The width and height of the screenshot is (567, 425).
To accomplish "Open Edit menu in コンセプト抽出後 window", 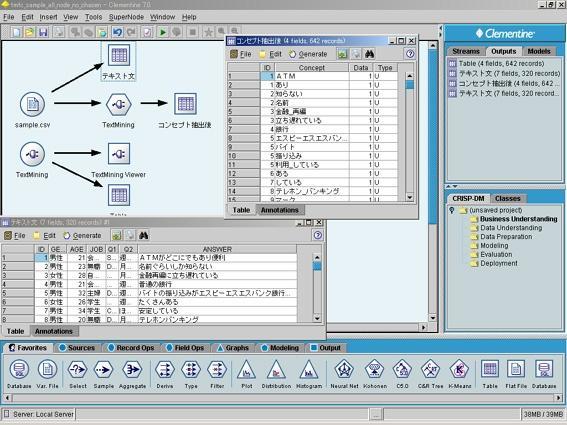I will [x=271, y=54].
